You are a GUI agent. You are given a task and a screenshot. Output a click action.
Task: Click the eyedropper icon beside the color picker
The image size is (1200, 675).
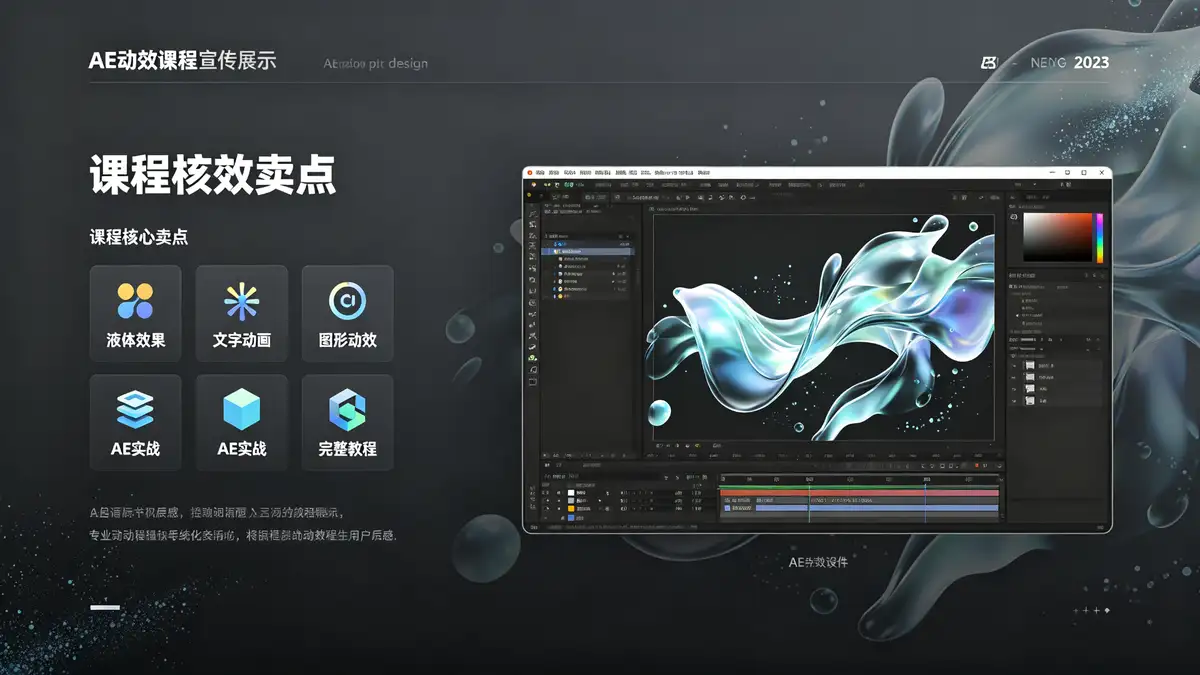1014,217
